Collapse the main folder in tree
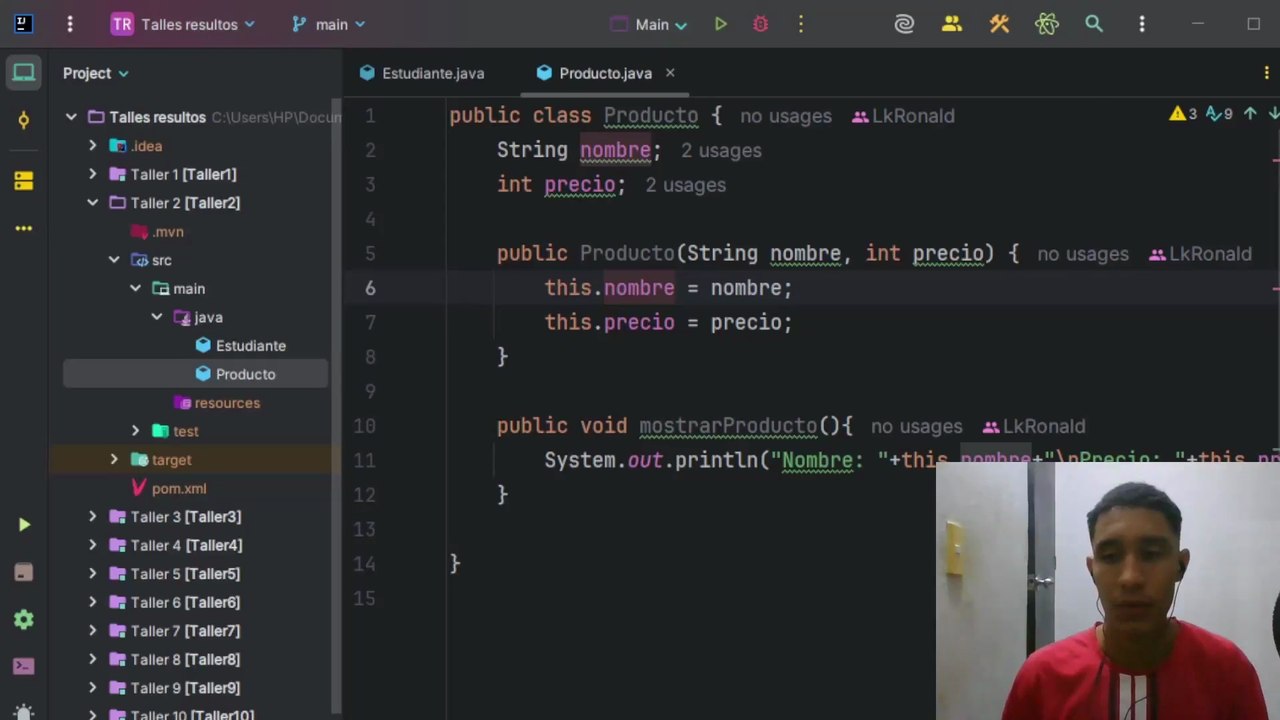The width and height of the screenshot is (1280, 720). 135,288
